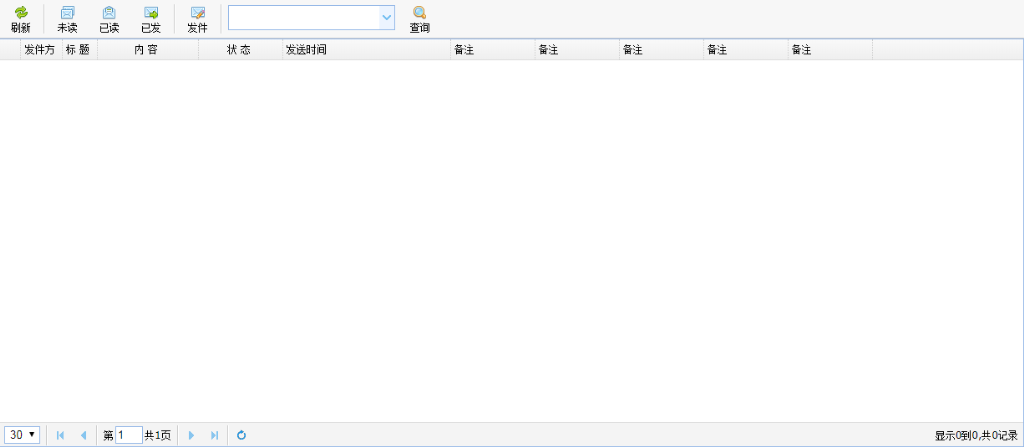Open the 已发 sent messages list
1024x447 pixels.
151,20
